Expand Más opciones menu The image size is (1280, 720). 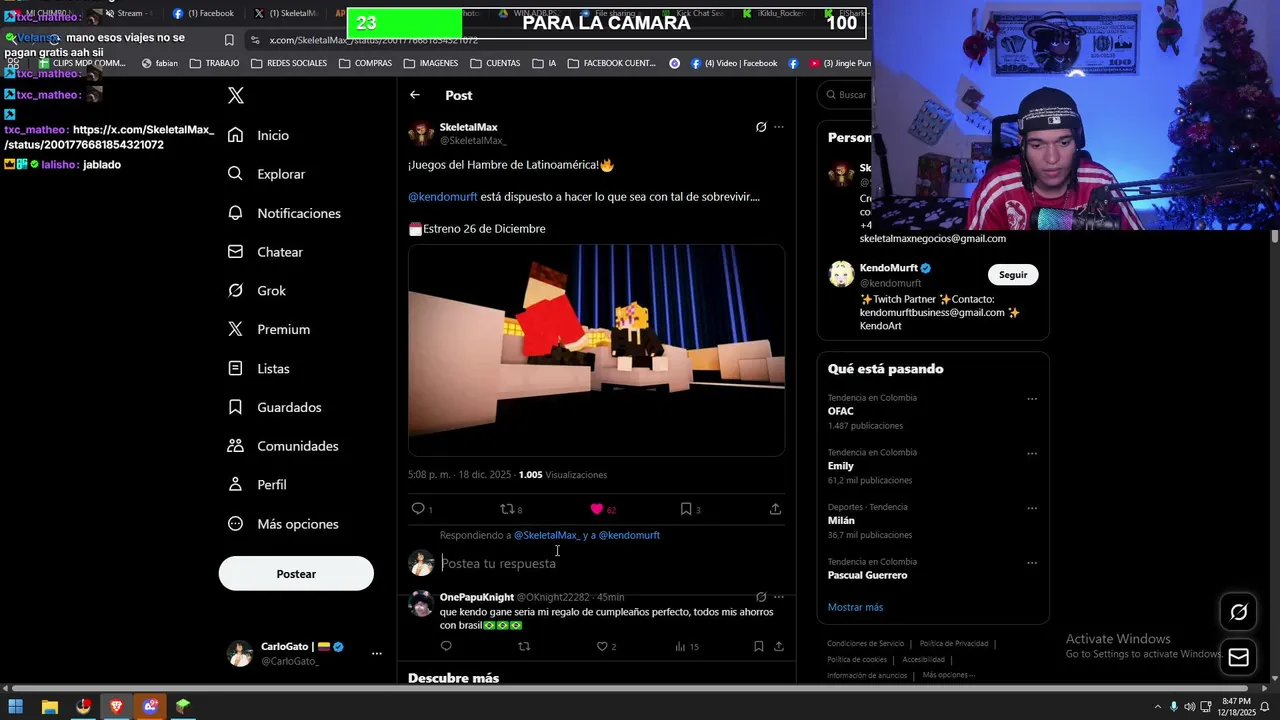click(284, 524)
